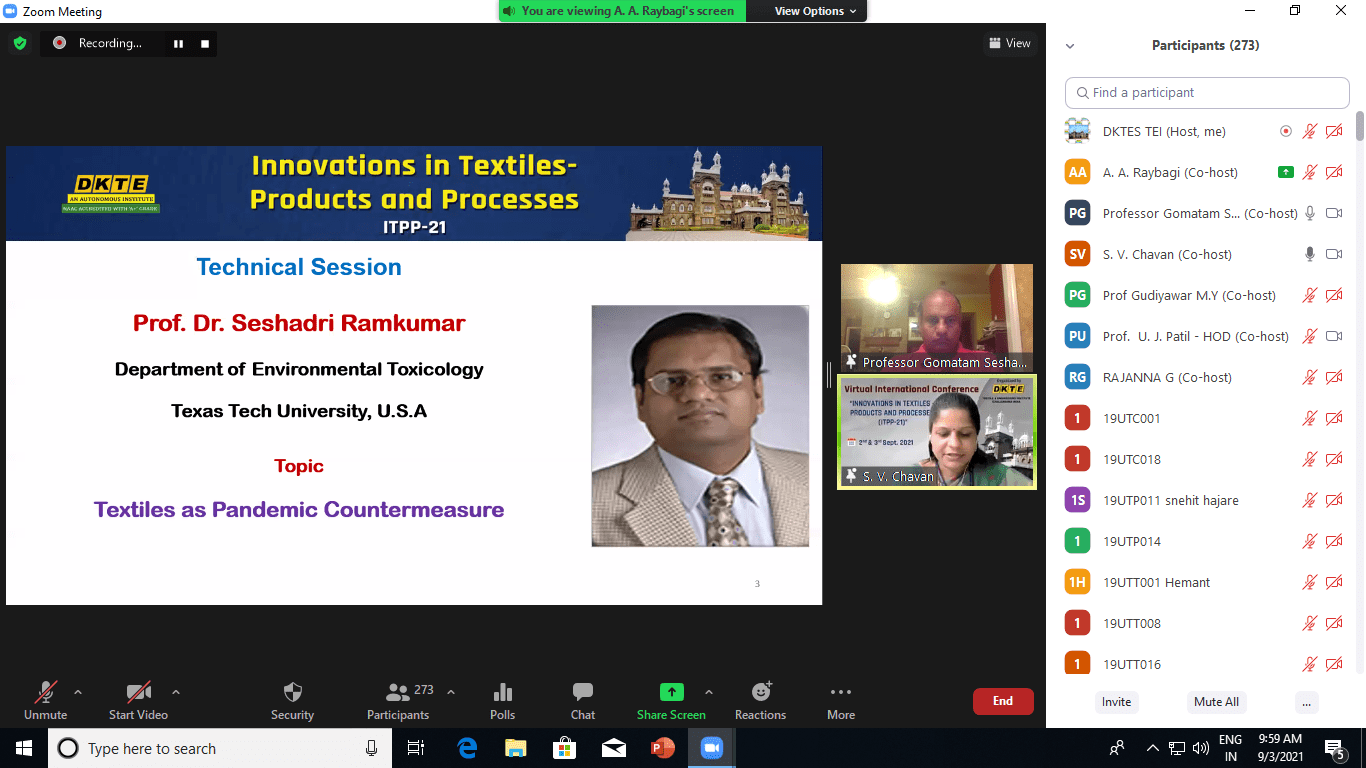
Task: Click the S. V. Chavan video thumbnail
Action: pyautogui.click(x=936, y=432)
